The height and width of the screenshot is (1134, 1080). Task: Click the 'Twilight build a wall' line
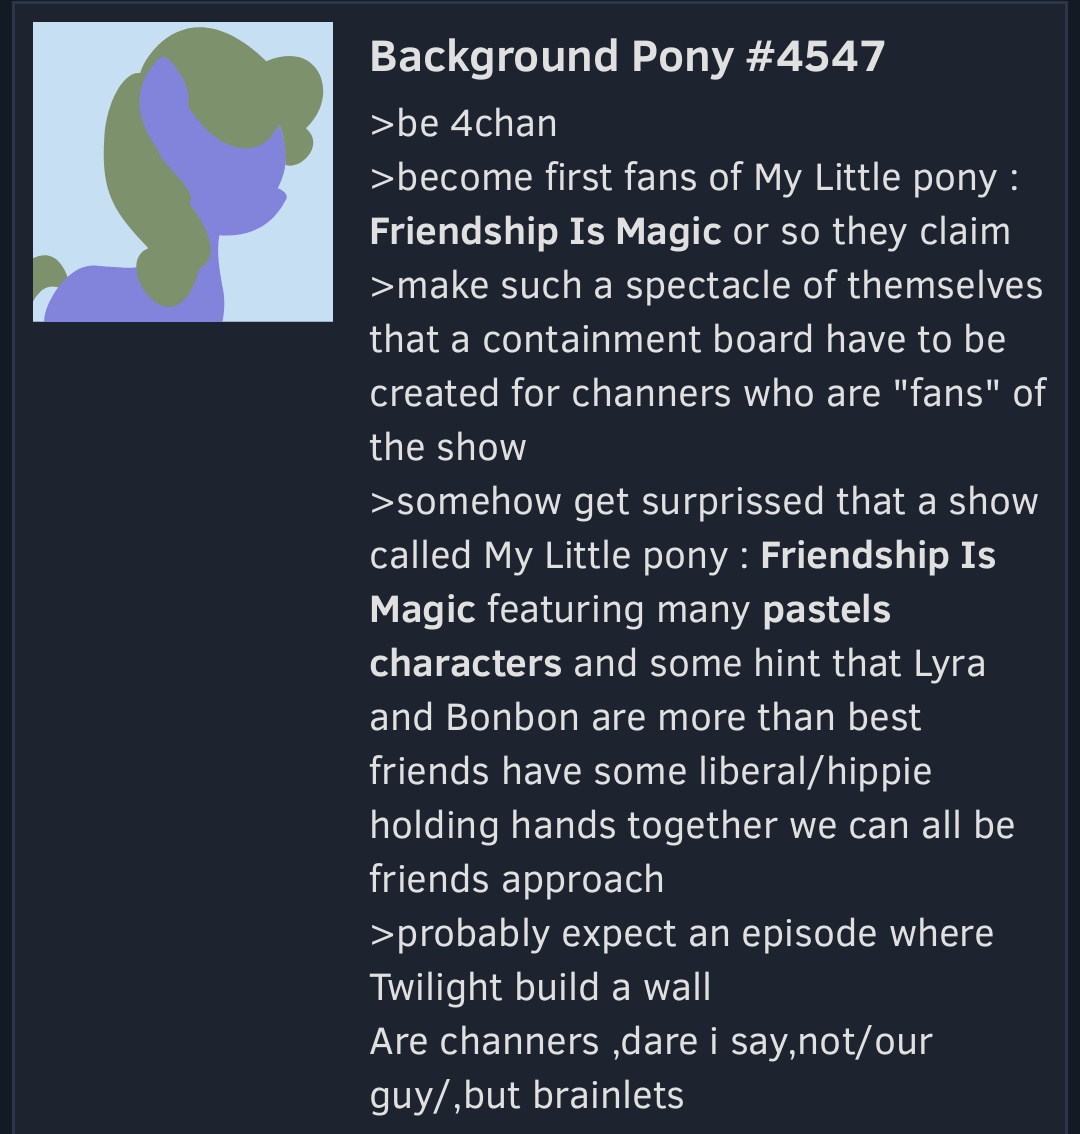coord(540,988)
